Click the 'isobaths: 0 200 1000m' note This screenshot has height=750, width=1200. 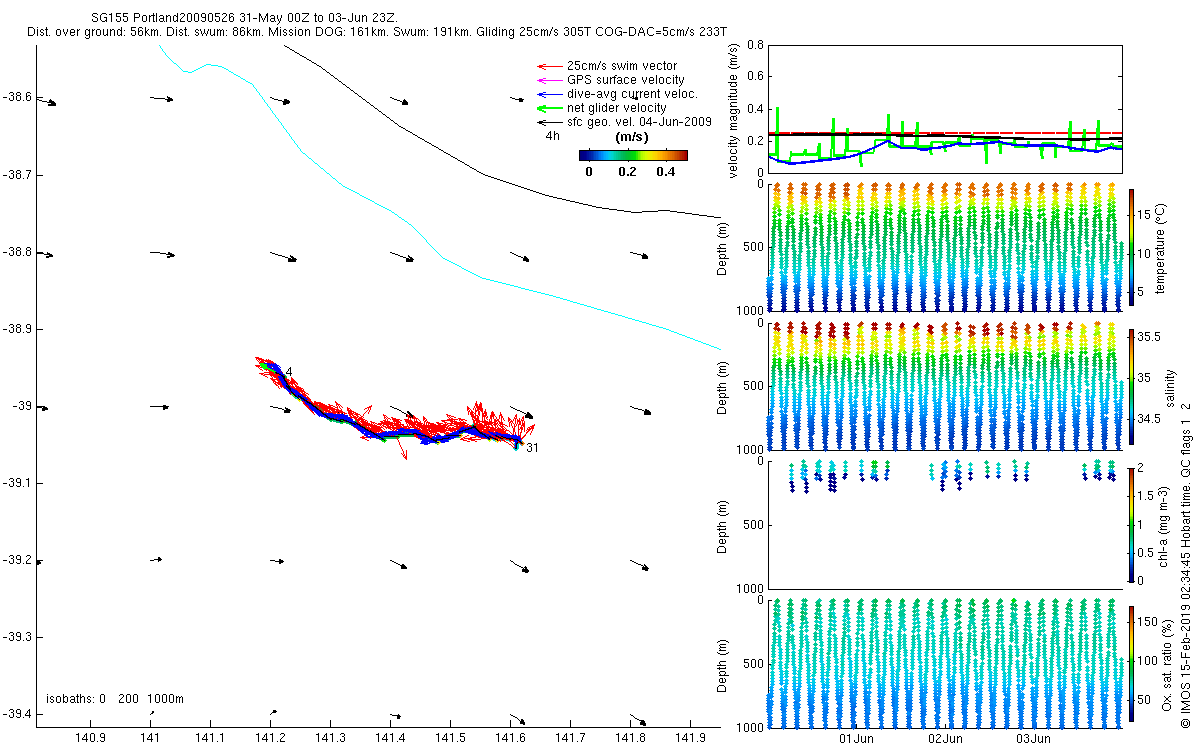point(115,698)
